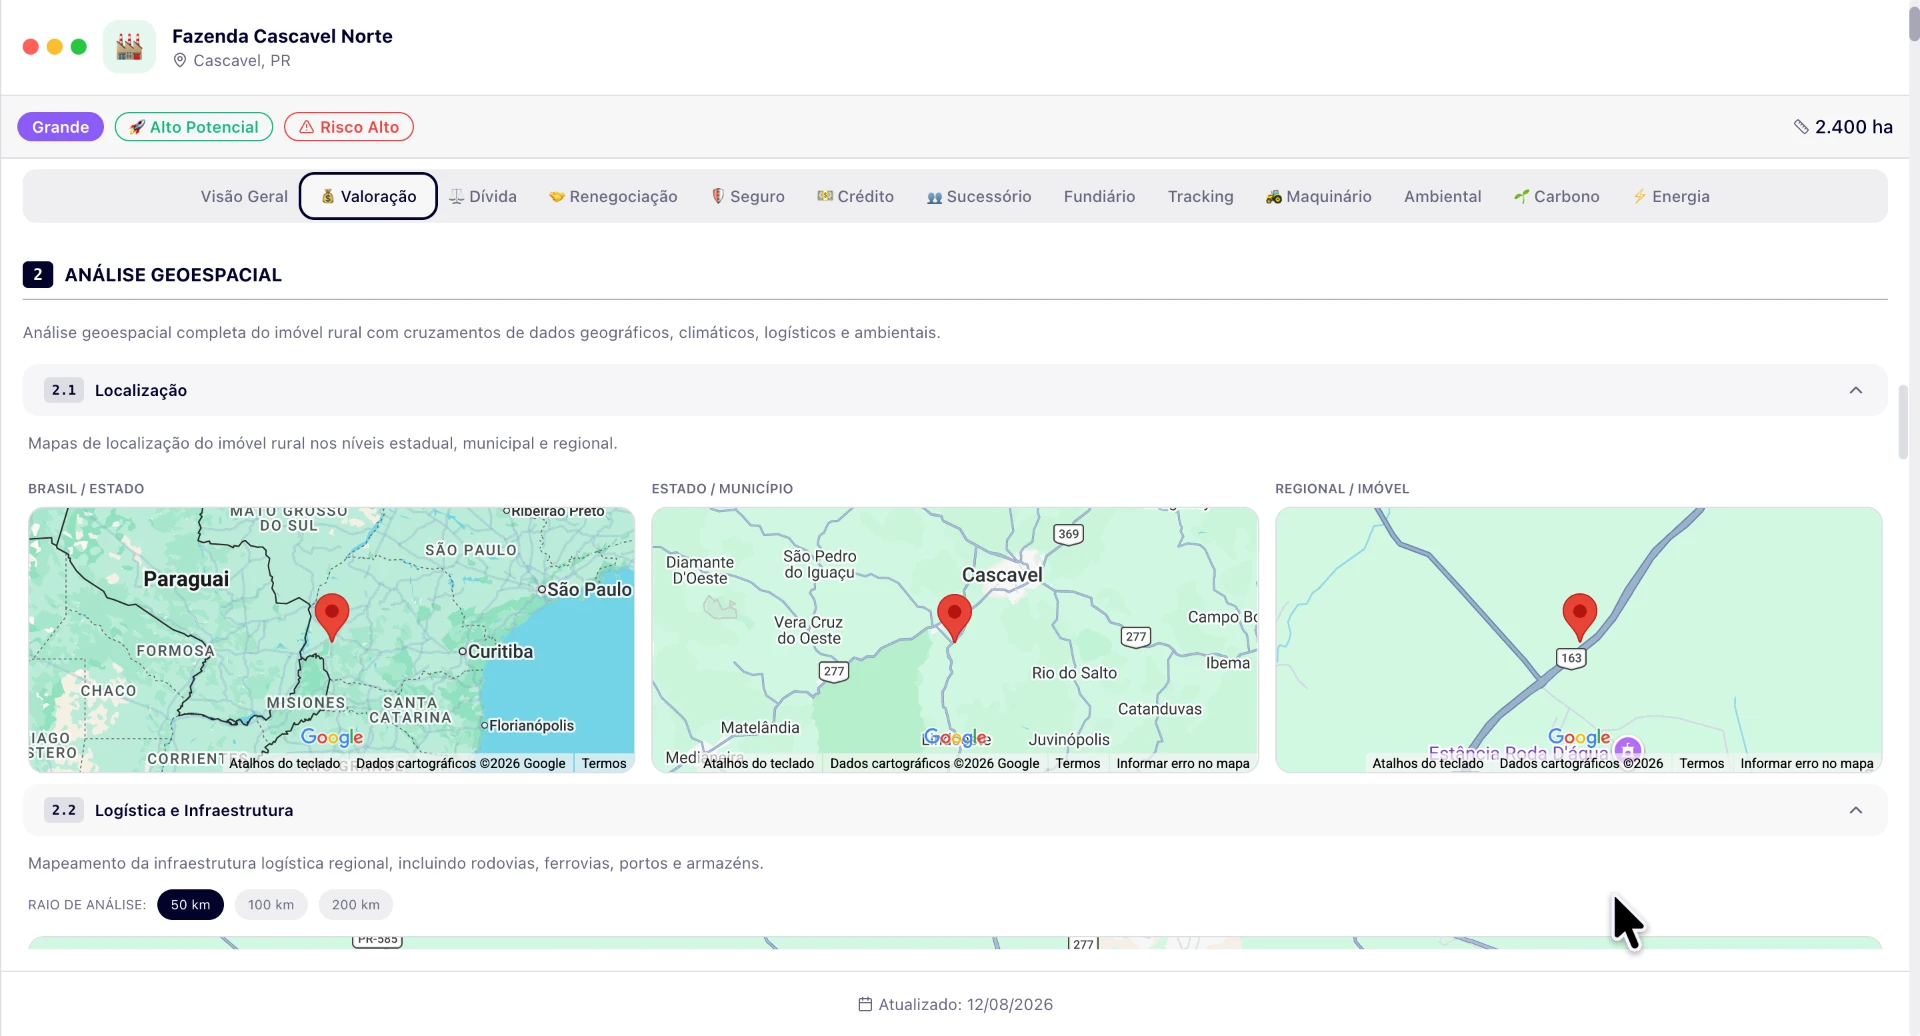The image size is (1920, 1036).
Task: Click the inner page vertical scrollbar thumb
Action: point(1903,421)
